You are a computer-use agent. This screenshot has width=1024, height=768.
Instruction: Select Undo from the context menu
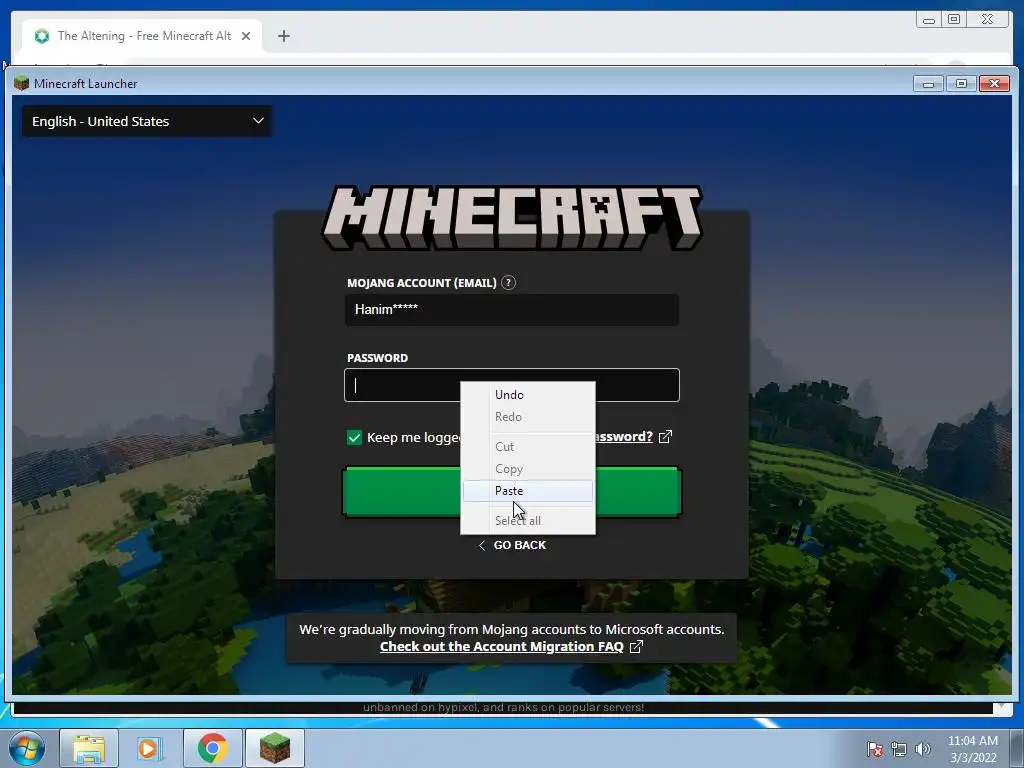point(528,394)
